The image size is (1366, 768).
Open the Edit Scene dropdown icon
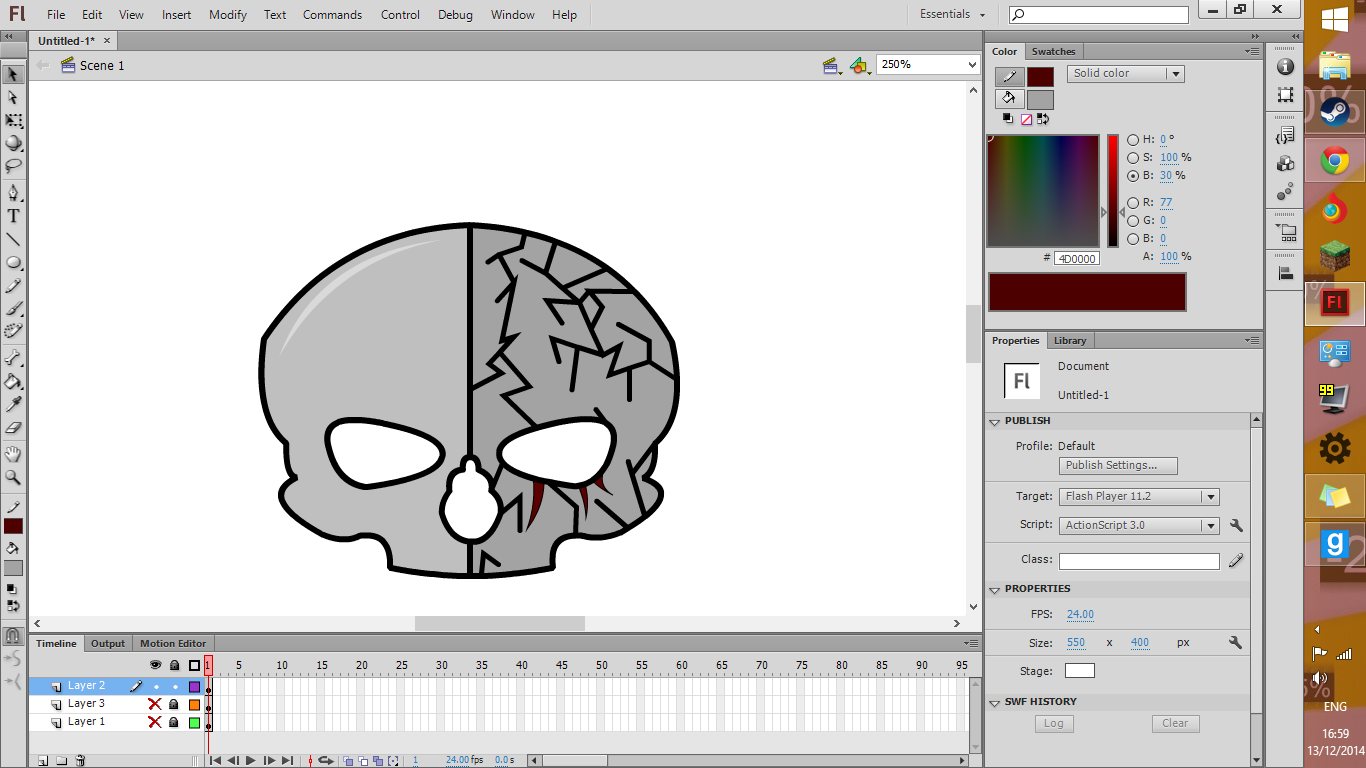tap(832, 66)
